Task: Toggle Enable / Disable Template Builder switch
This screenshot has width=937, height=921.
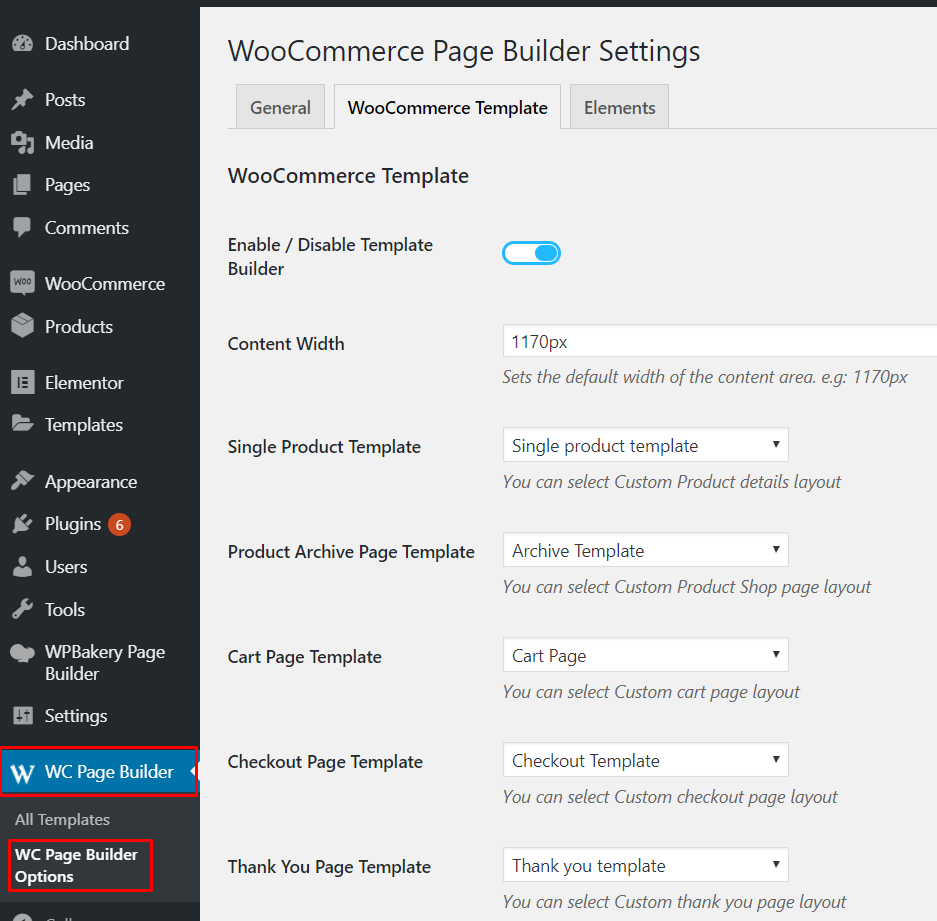Action: coord(531,254)
